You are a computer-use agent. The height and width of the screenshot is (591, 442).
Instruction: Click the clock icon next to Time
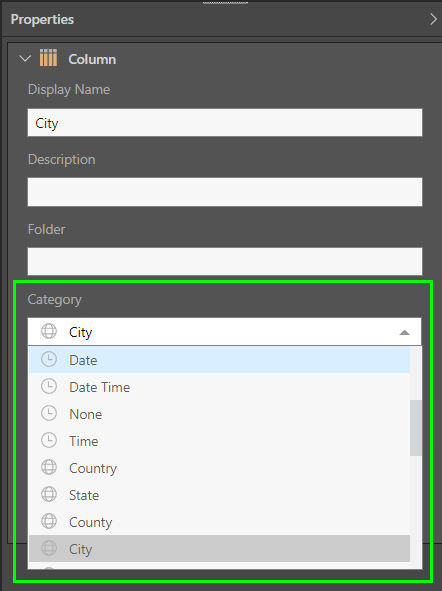[49, 441]
